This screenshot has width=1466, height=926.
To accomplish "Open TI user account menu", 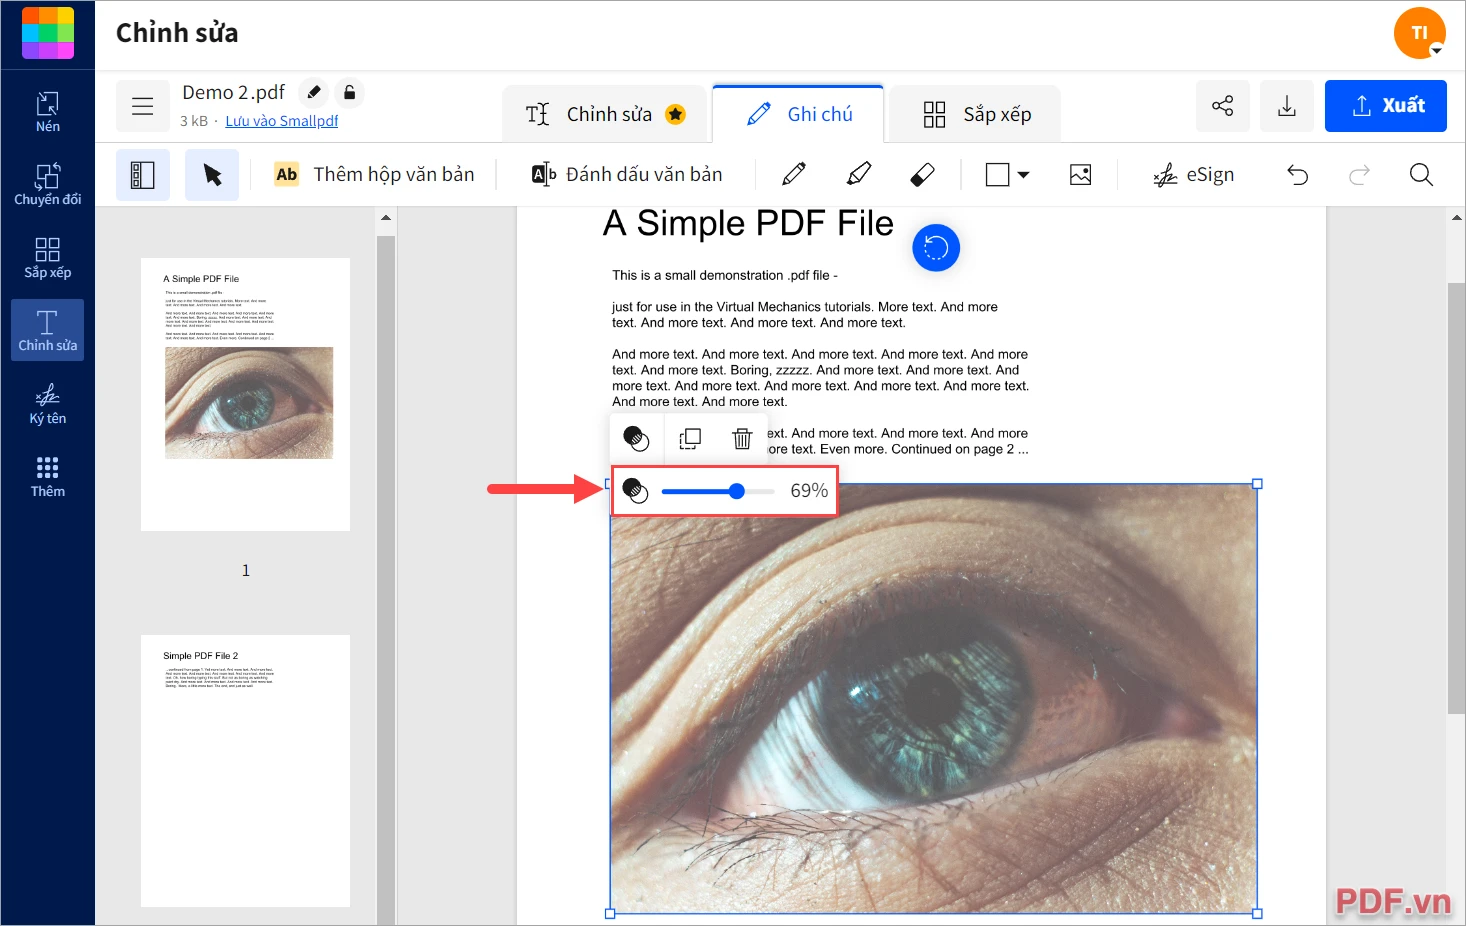I will coord(1420,33).
